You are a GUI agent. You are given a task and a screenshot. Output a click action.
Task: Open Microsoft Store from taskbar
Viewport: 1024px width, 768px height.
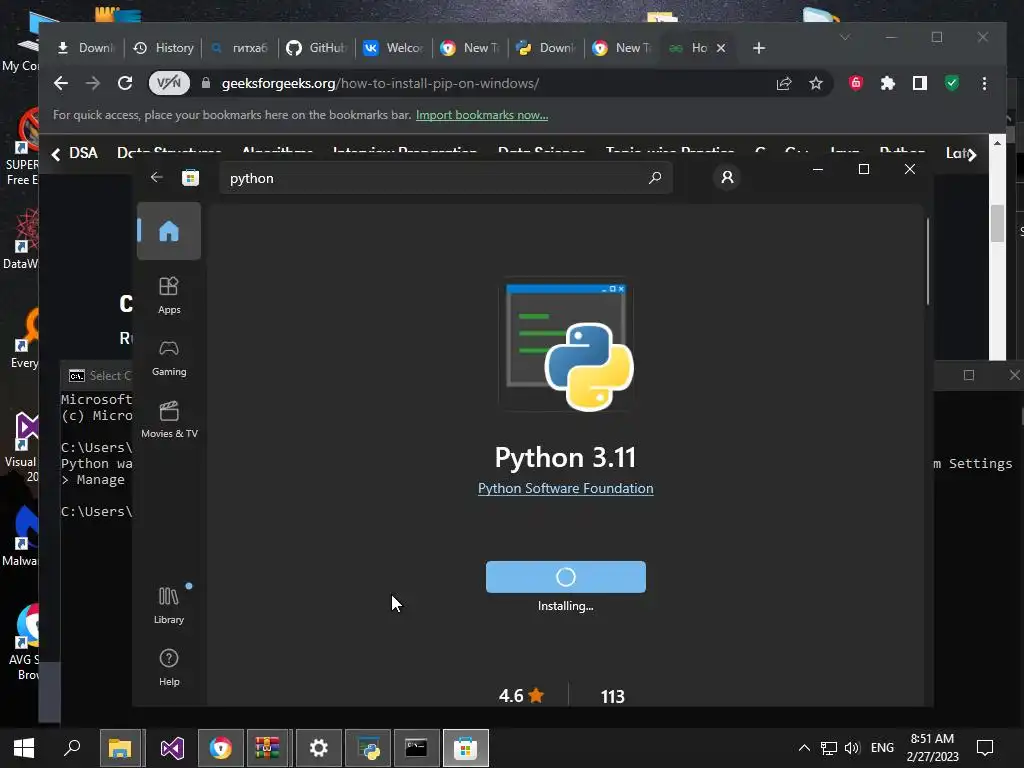[x=466, y=748]
